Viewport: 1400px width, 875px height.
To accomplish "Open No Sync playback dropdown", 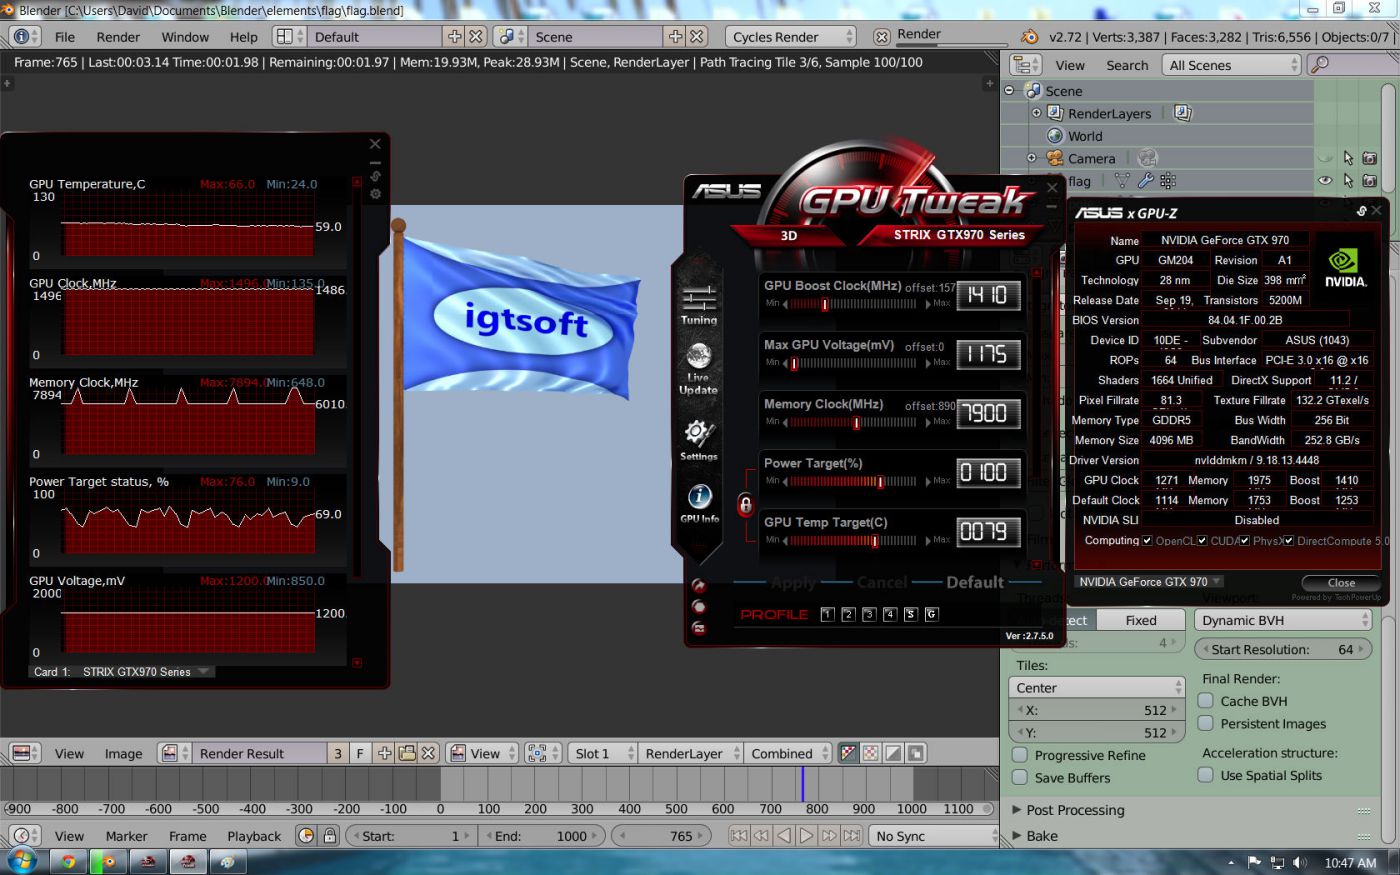I will [934, 836].
